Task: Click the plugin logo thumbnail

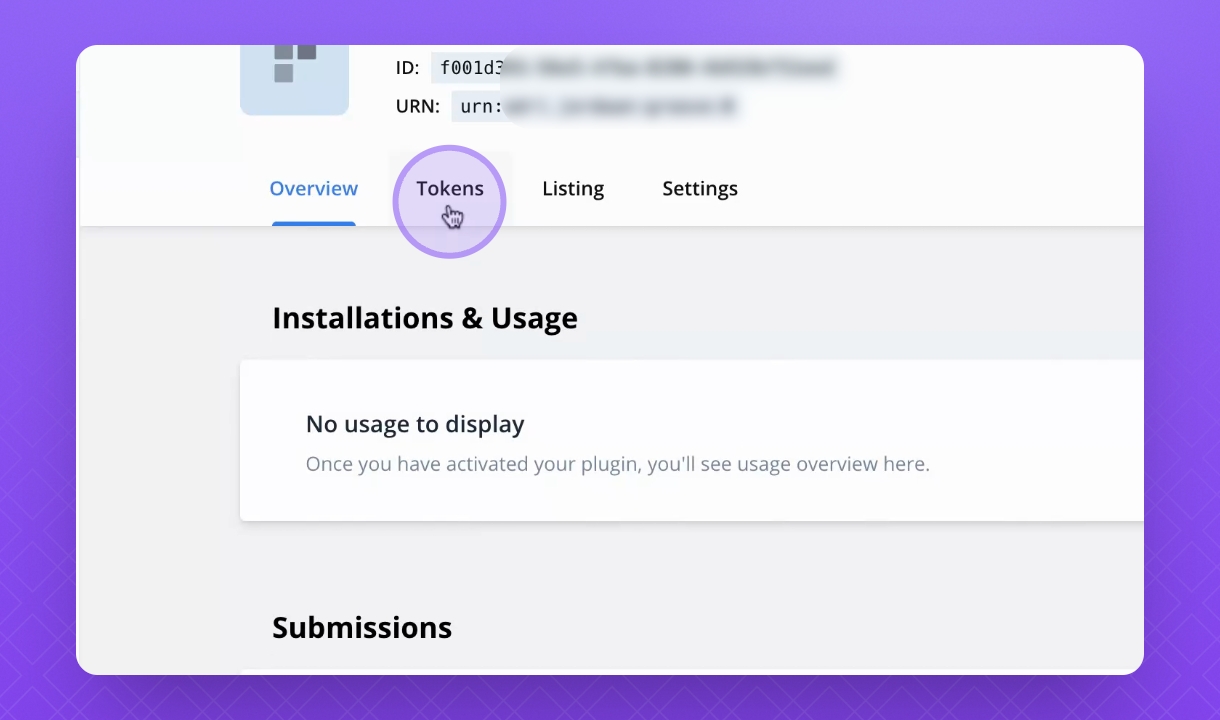Action: click(295, 80)
